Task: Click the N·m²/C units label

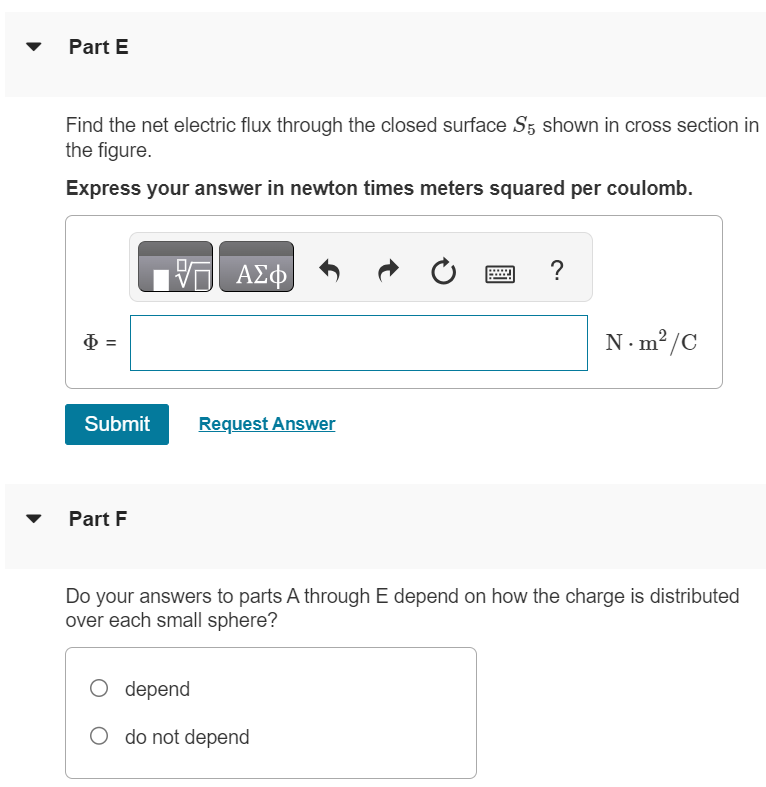Action: point(651,342)
